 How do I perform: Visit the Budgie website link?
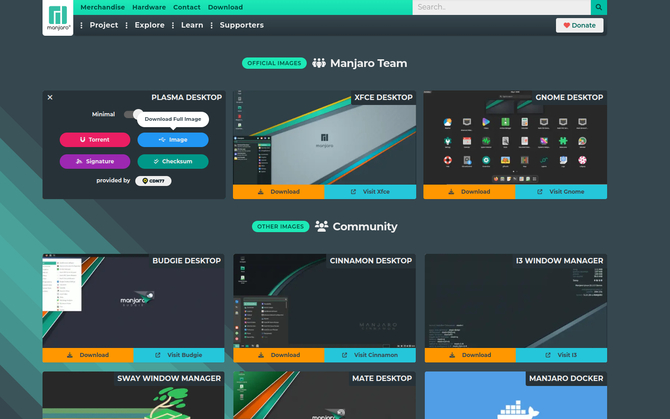(179, 355)
